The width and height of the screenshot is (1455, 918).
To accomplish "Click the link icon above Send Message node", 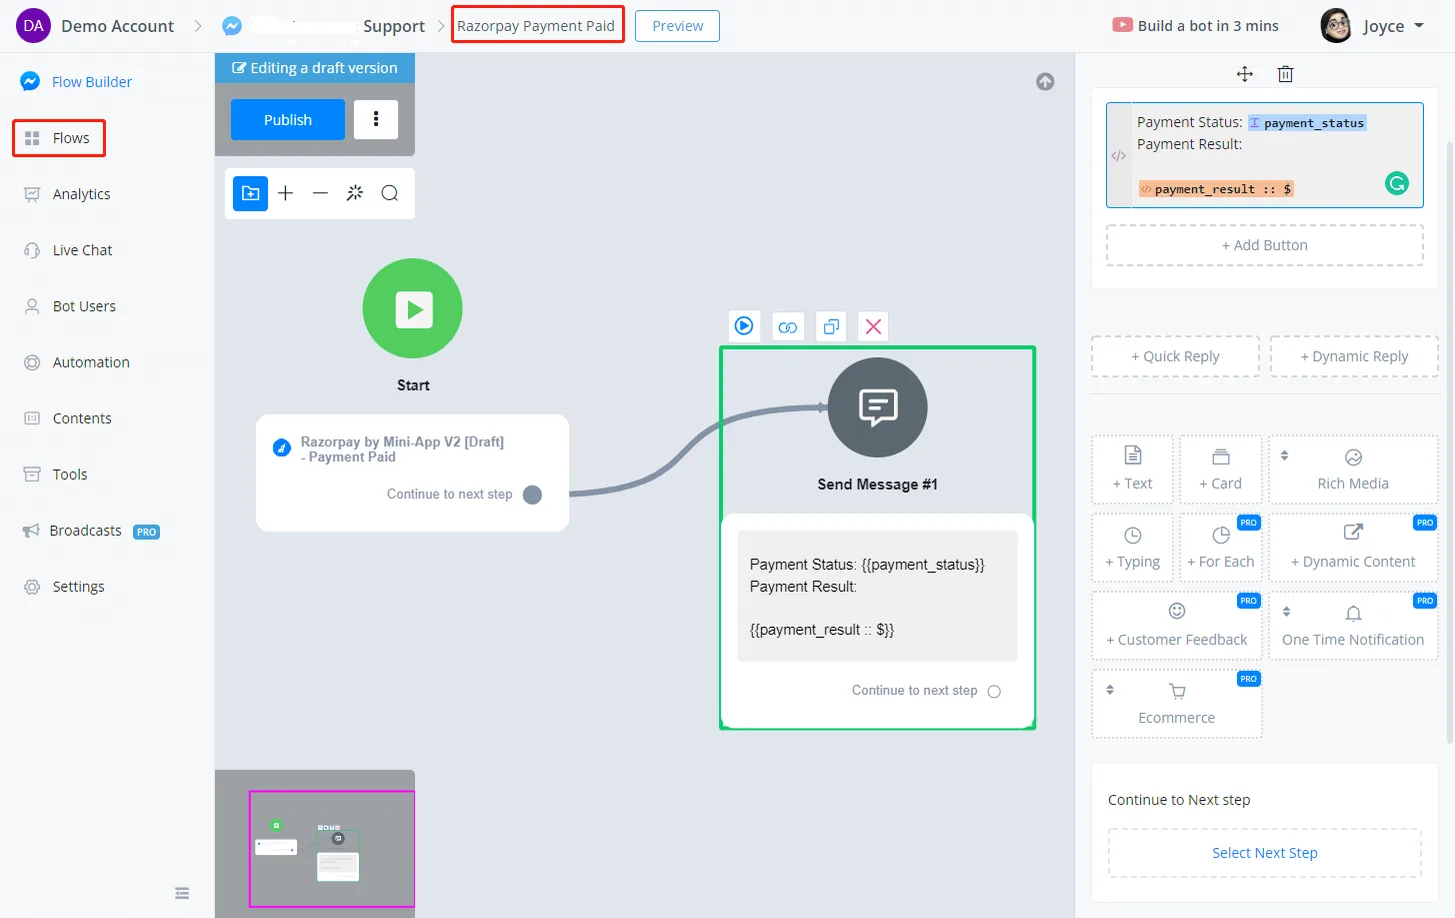I will [x=788, y=326].
